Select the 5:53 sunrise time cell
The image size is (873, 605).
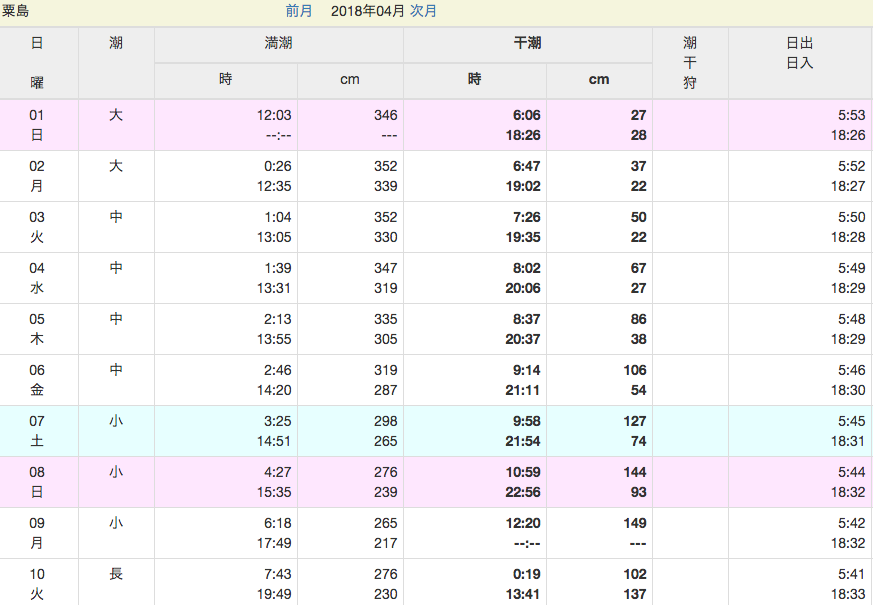pyautogui.click(x=851, y=115)
